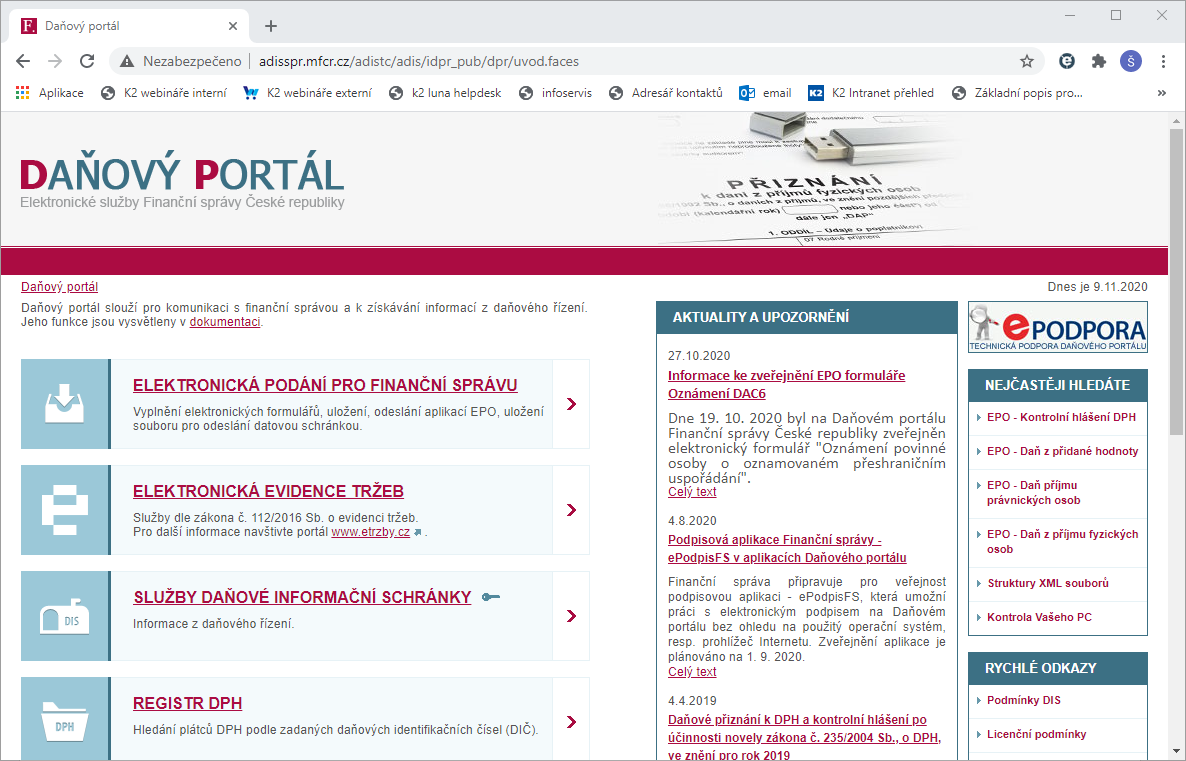Open the k2 luna helpdesk bookmark
Image resolution: width=1186 pixels, height=761 pixels.
[x=446, y=93]
